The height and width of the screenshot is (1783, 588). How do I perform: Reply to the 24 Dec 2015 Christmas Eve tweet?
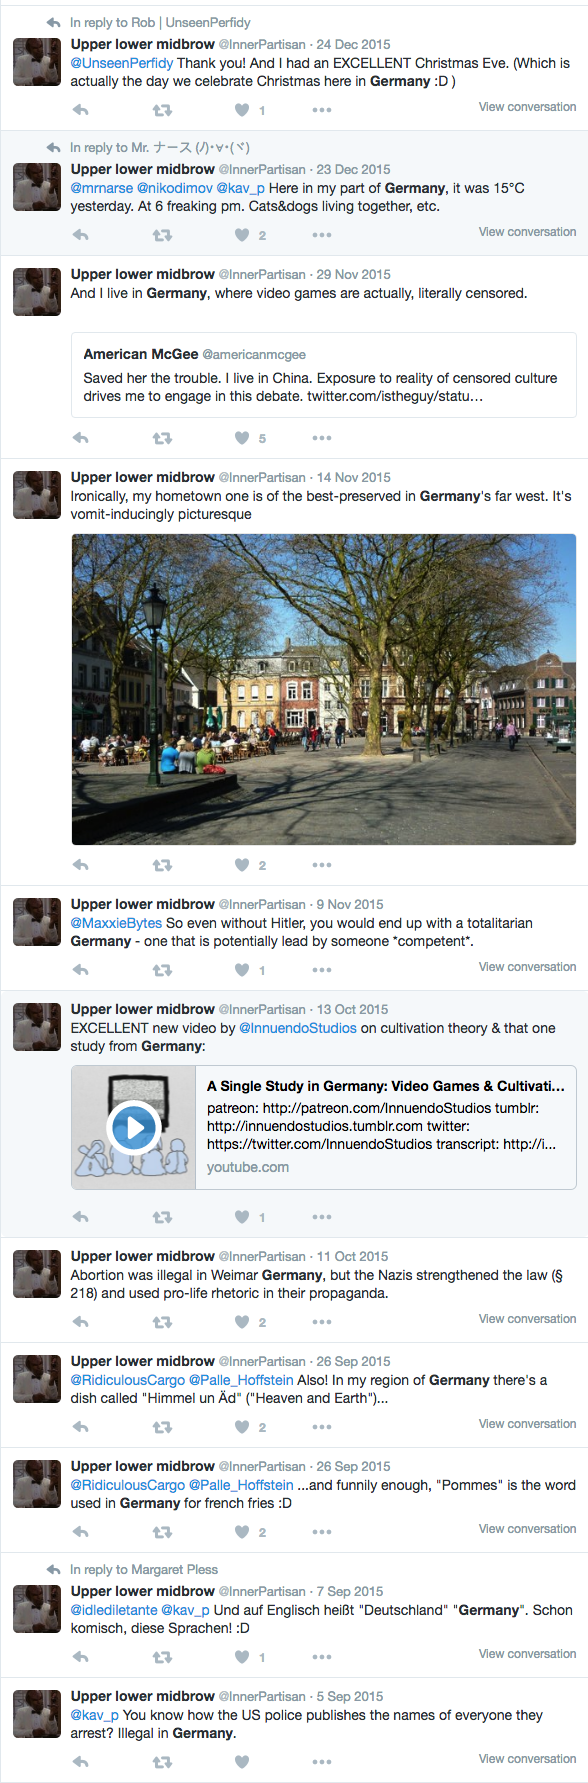pos(81,110)
